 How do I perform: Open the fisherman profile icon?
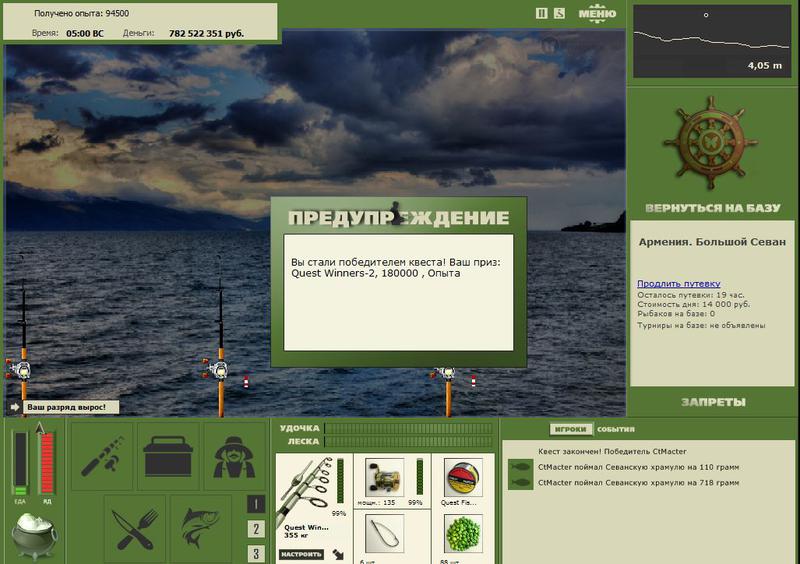(234, 456)
